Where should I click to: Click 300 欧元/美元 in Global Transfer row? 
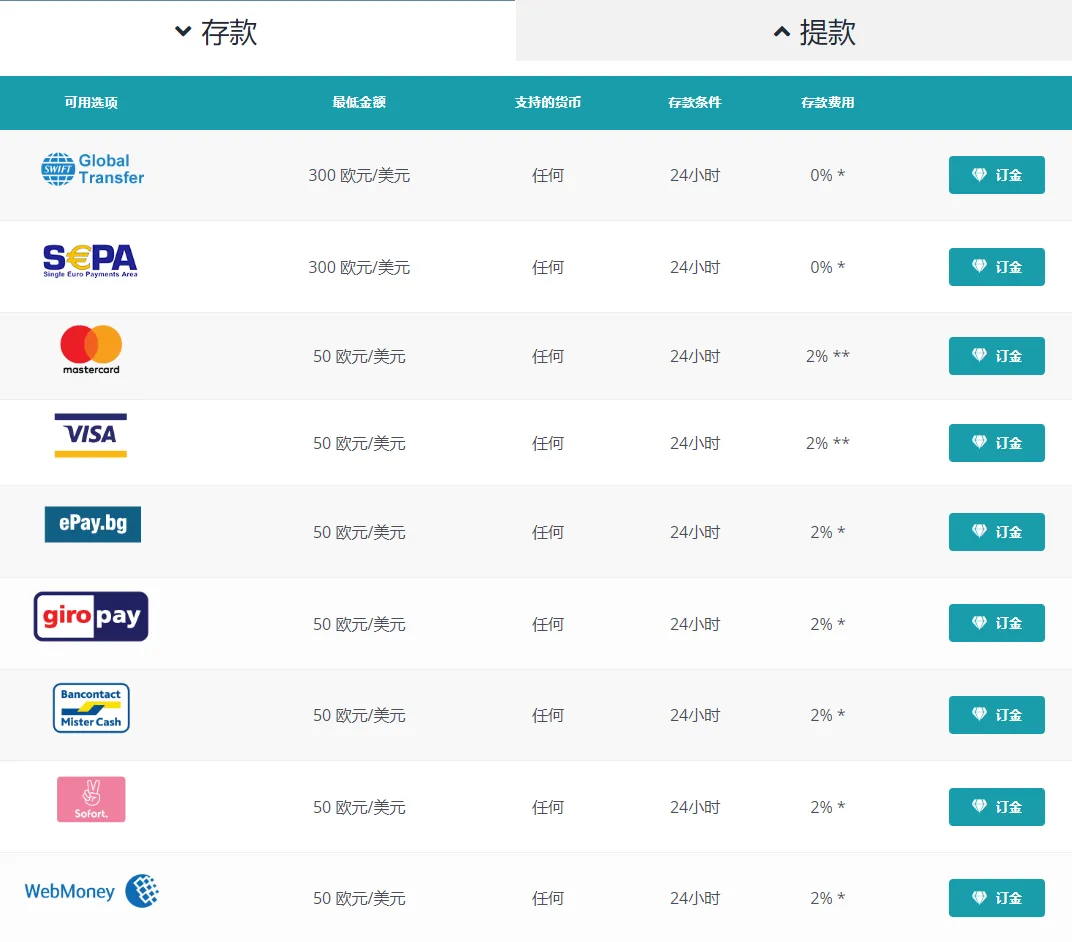(x=359, y=176)
